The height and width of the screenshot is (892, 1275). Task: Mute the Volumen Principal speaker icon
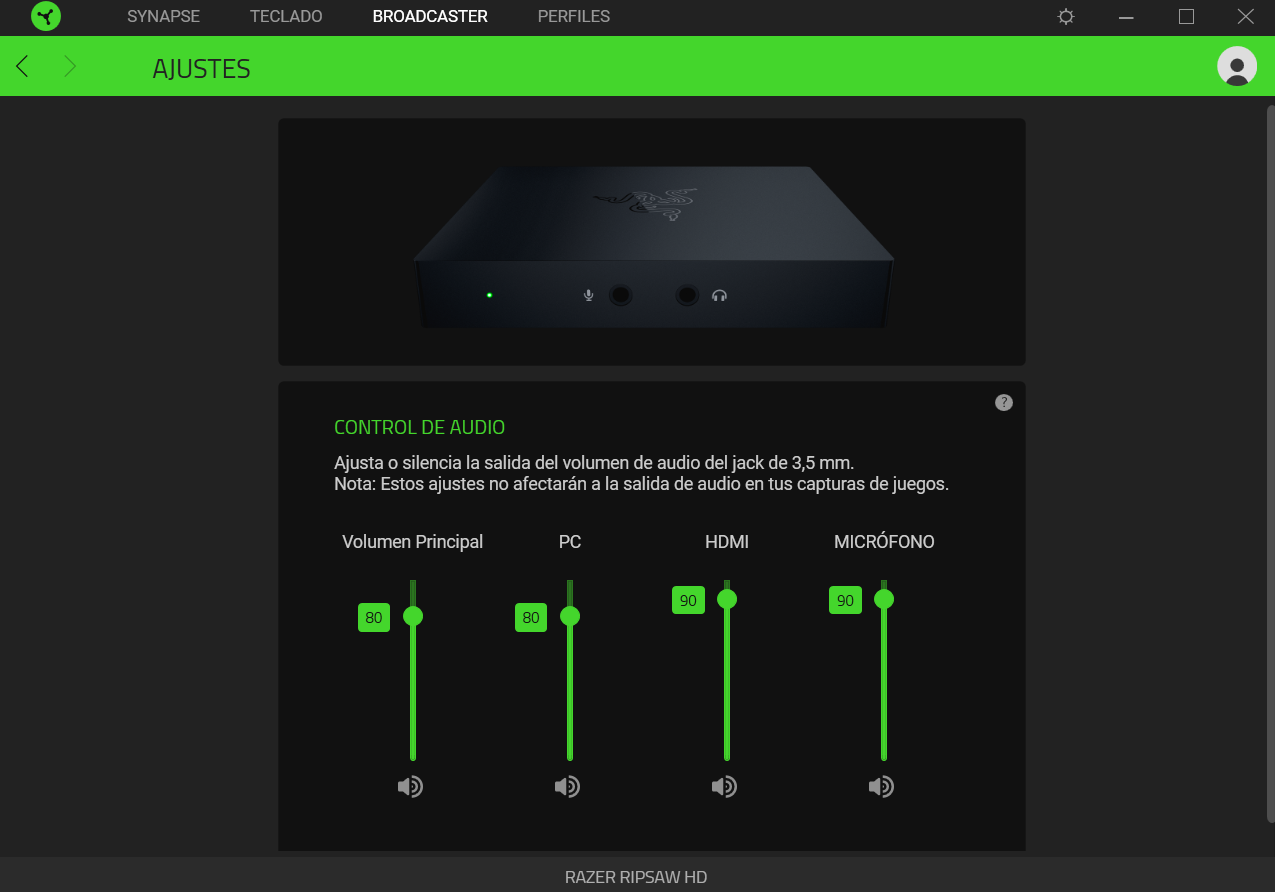pyautogui.click(x=410, y=787)
